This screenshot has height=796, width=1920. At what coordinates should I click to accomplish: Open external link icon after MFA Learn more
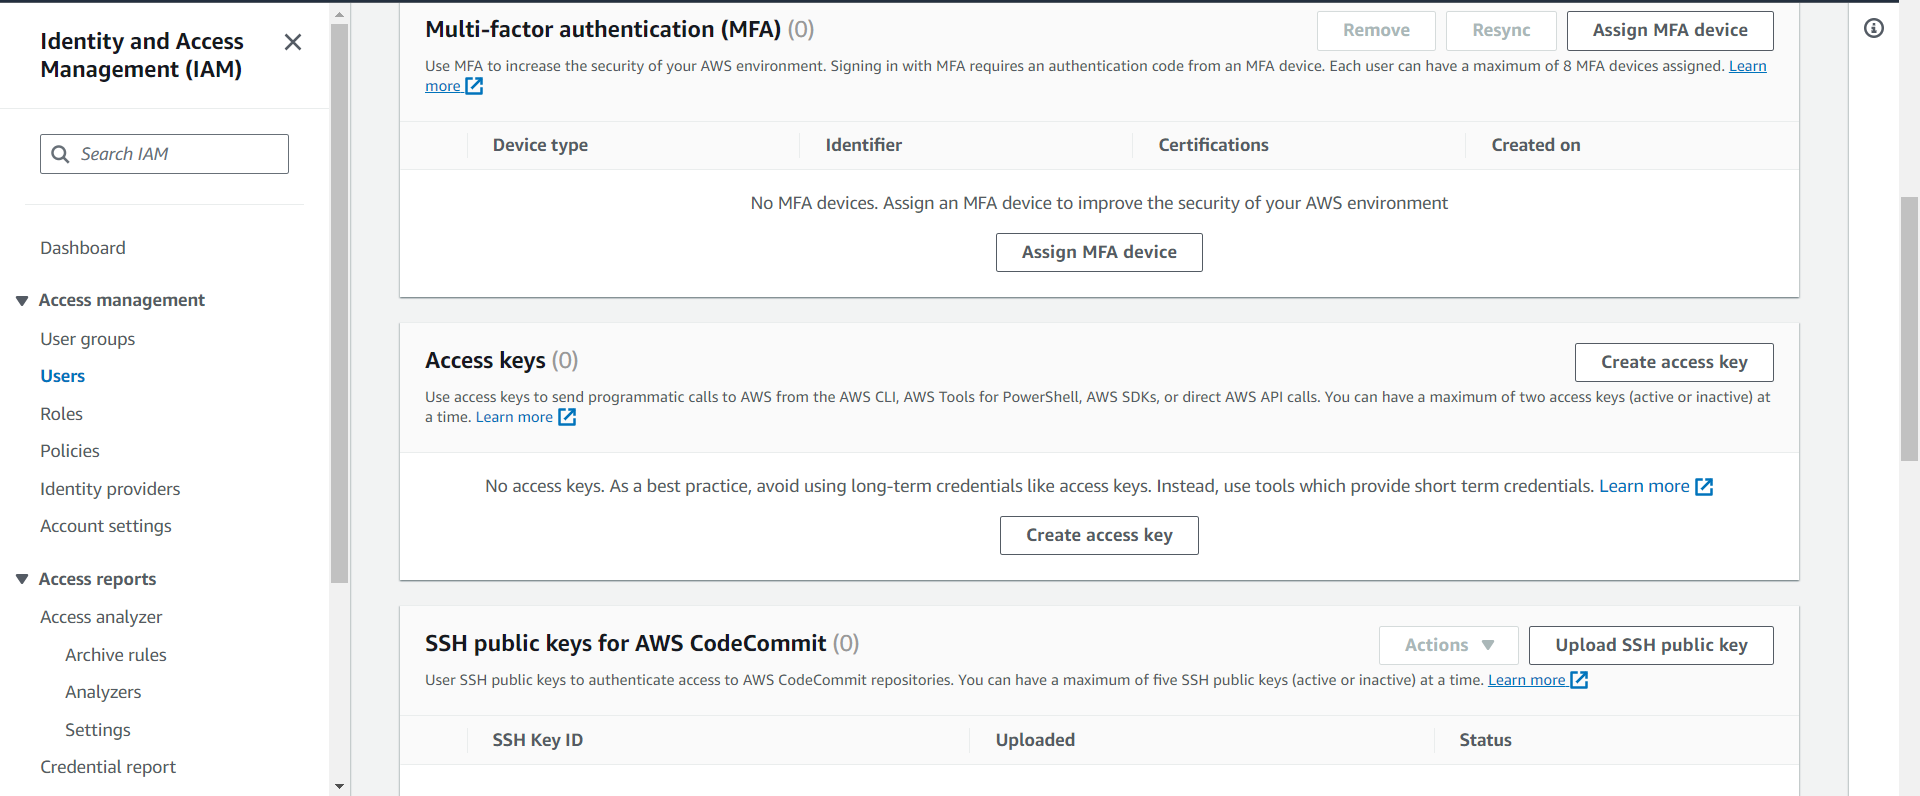(x=474, y=86)
